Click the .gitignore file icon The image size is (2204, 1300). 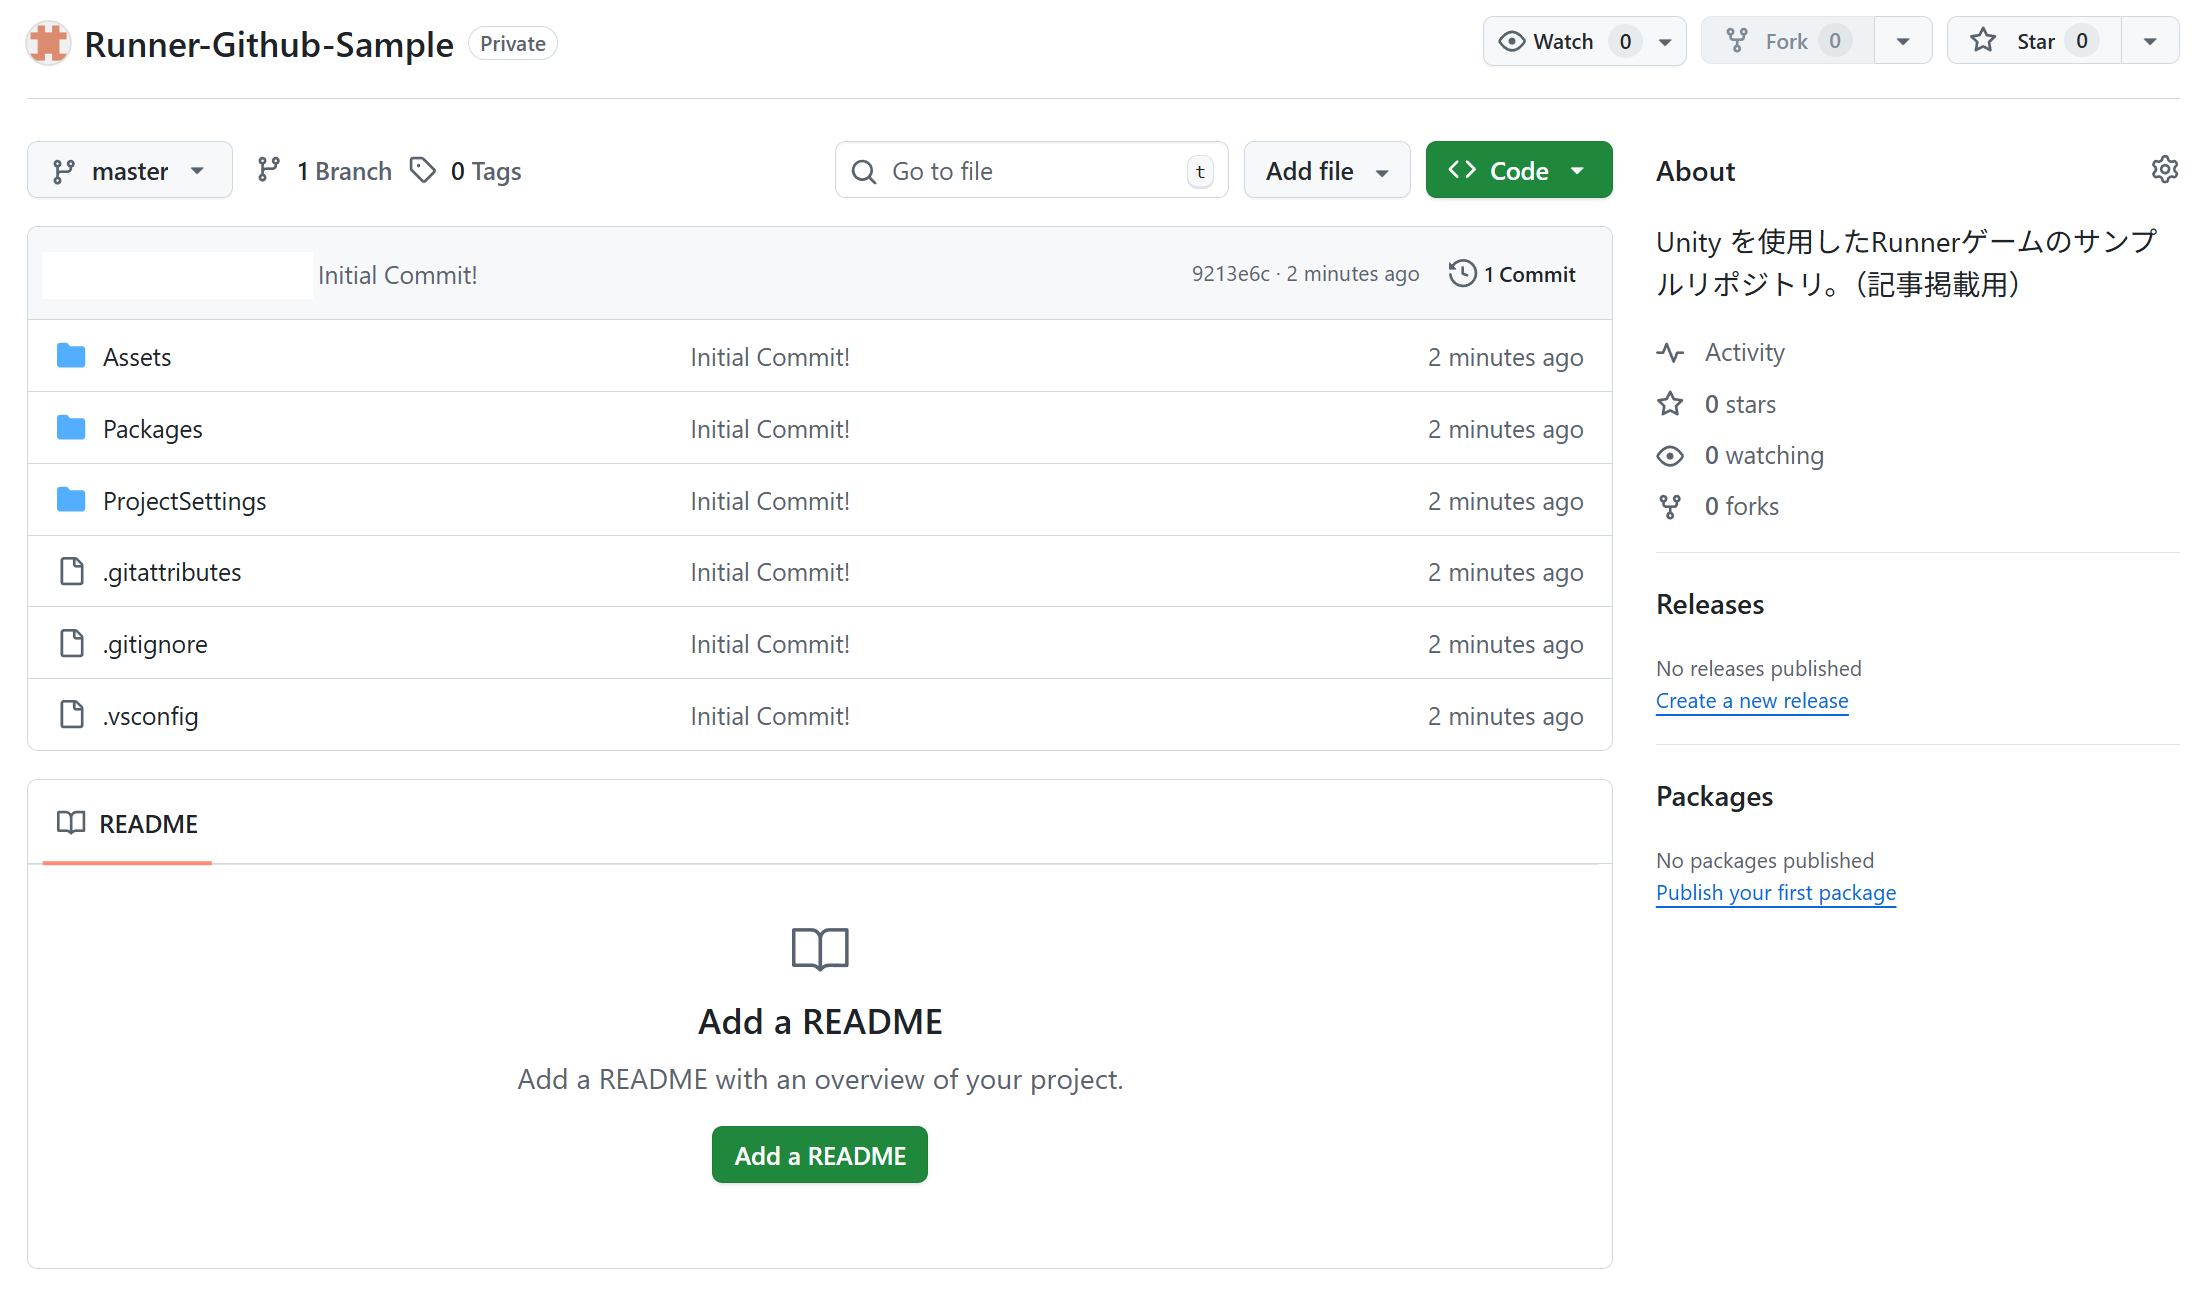pyautogui.click(x=71, y=643)
